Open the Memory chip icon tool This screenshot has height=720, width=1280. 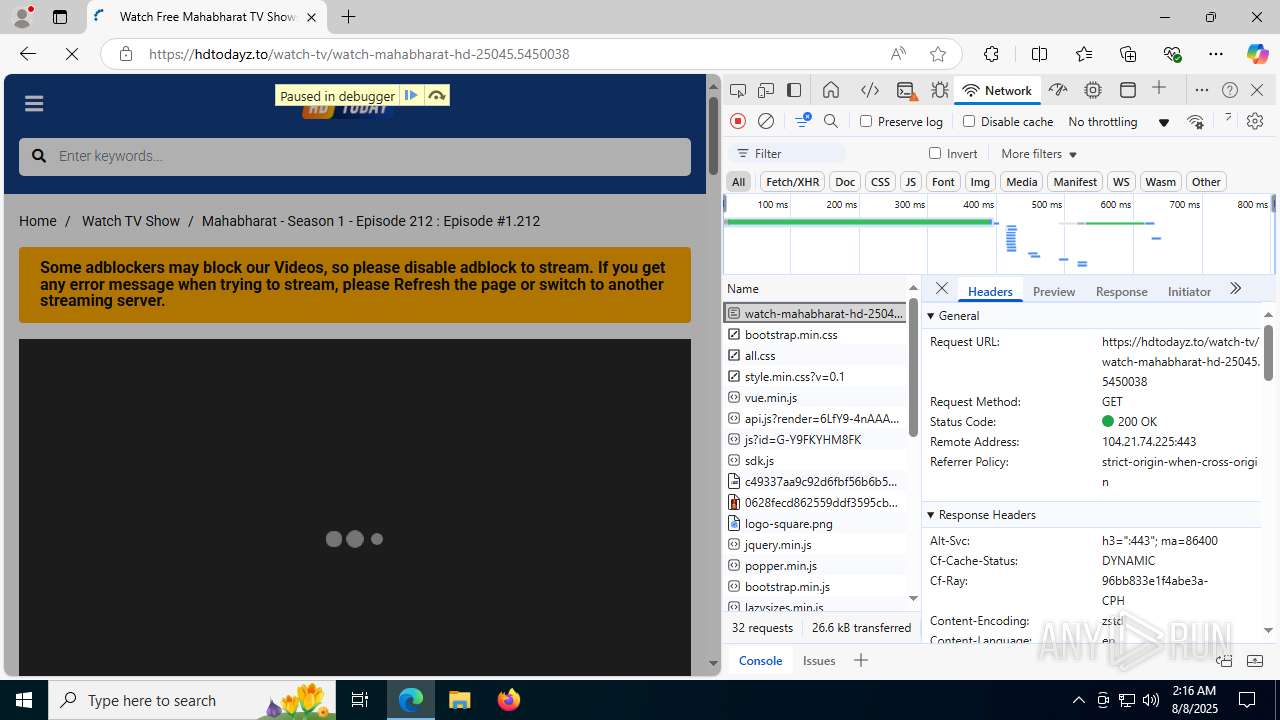point(1093,90)
